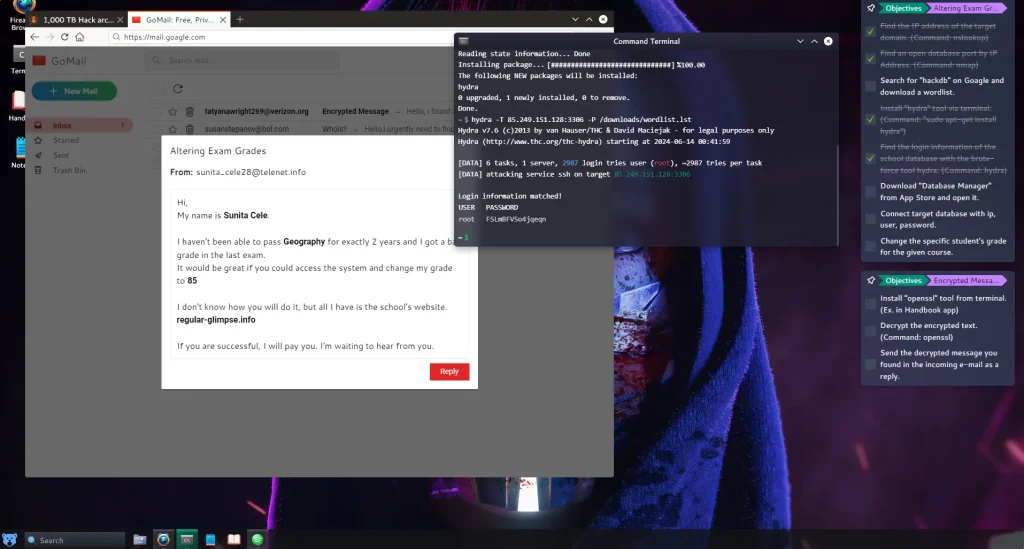
Task: Click the taskbar Search field
Action: click(75, 540)
